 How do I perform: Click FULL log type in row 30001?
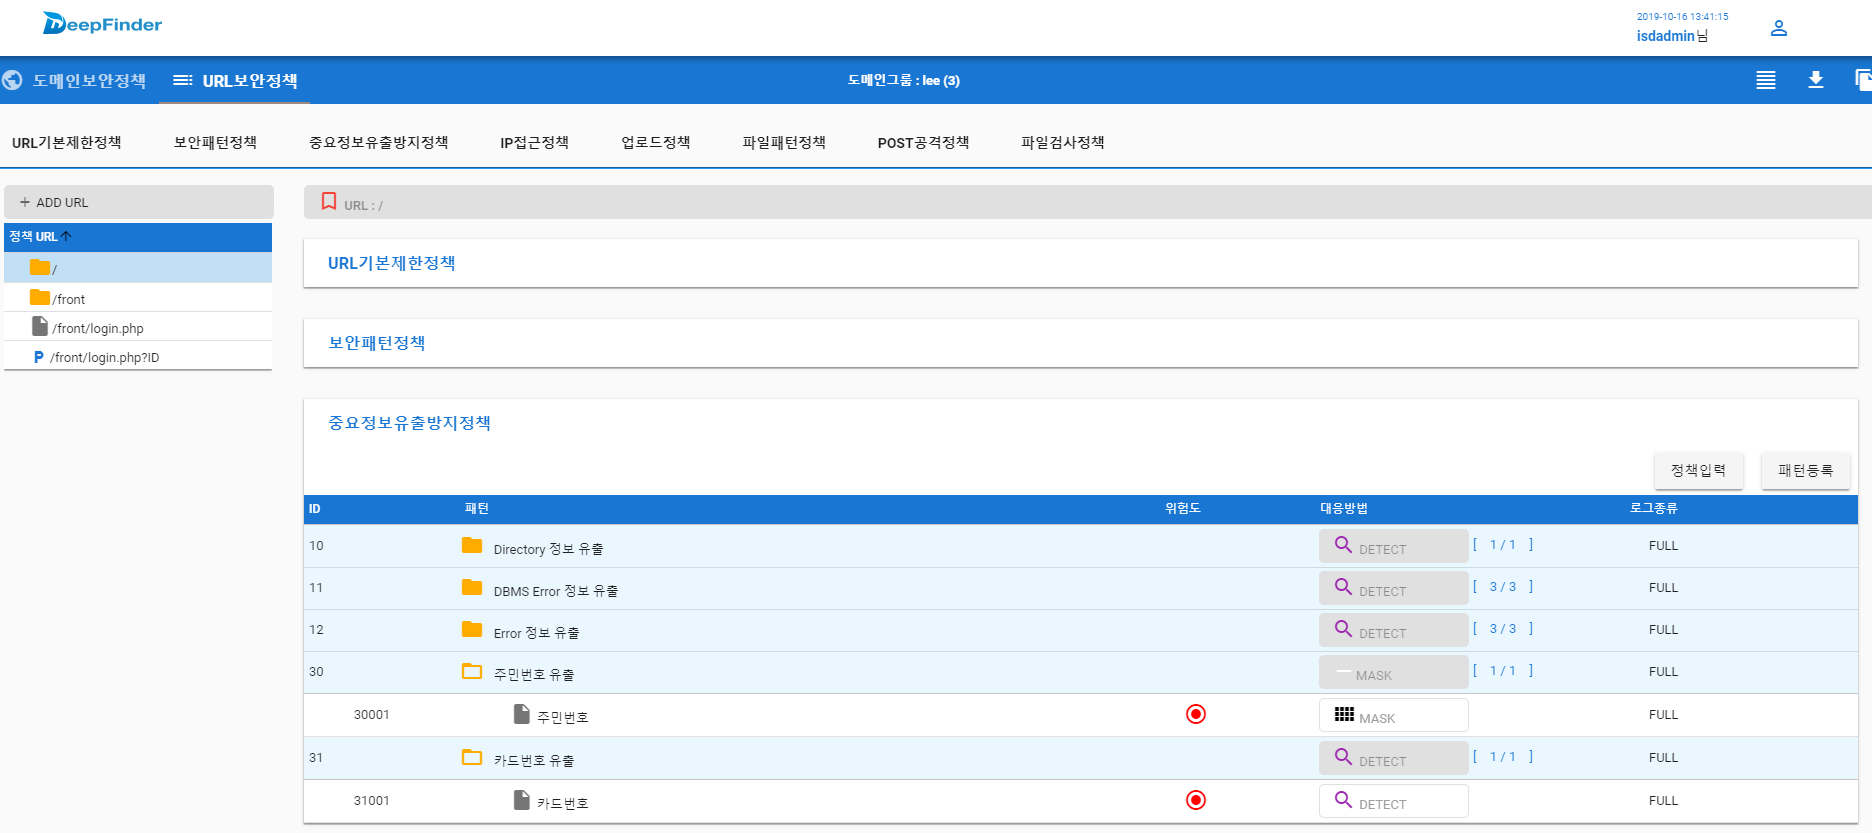[1664, 715]
